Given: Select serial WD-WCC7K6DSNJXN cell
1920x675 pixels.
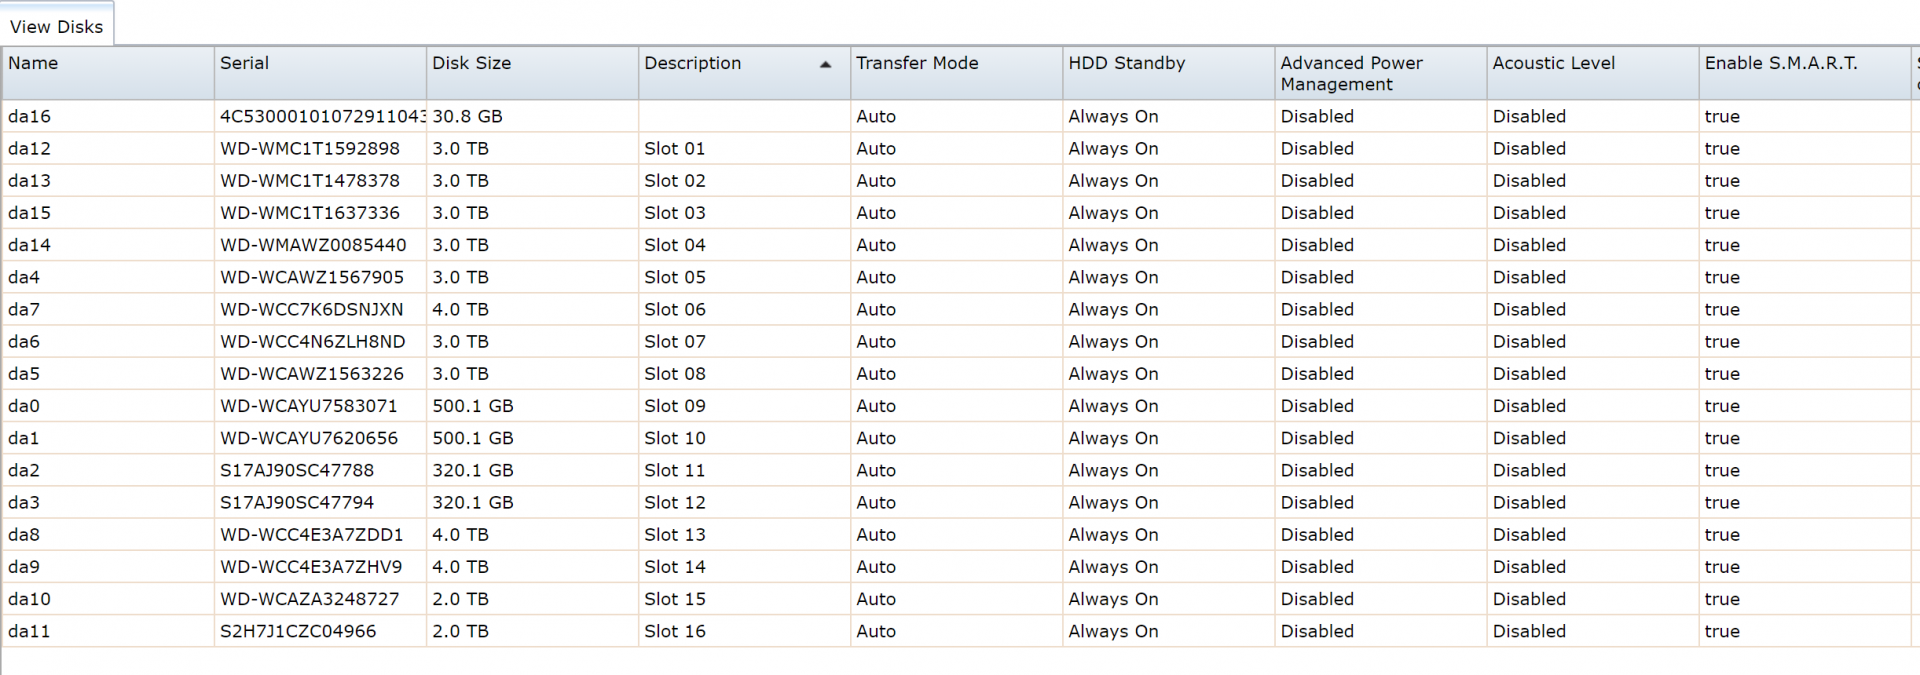Looking at the screenshot, I should click(x=312, y=309).
